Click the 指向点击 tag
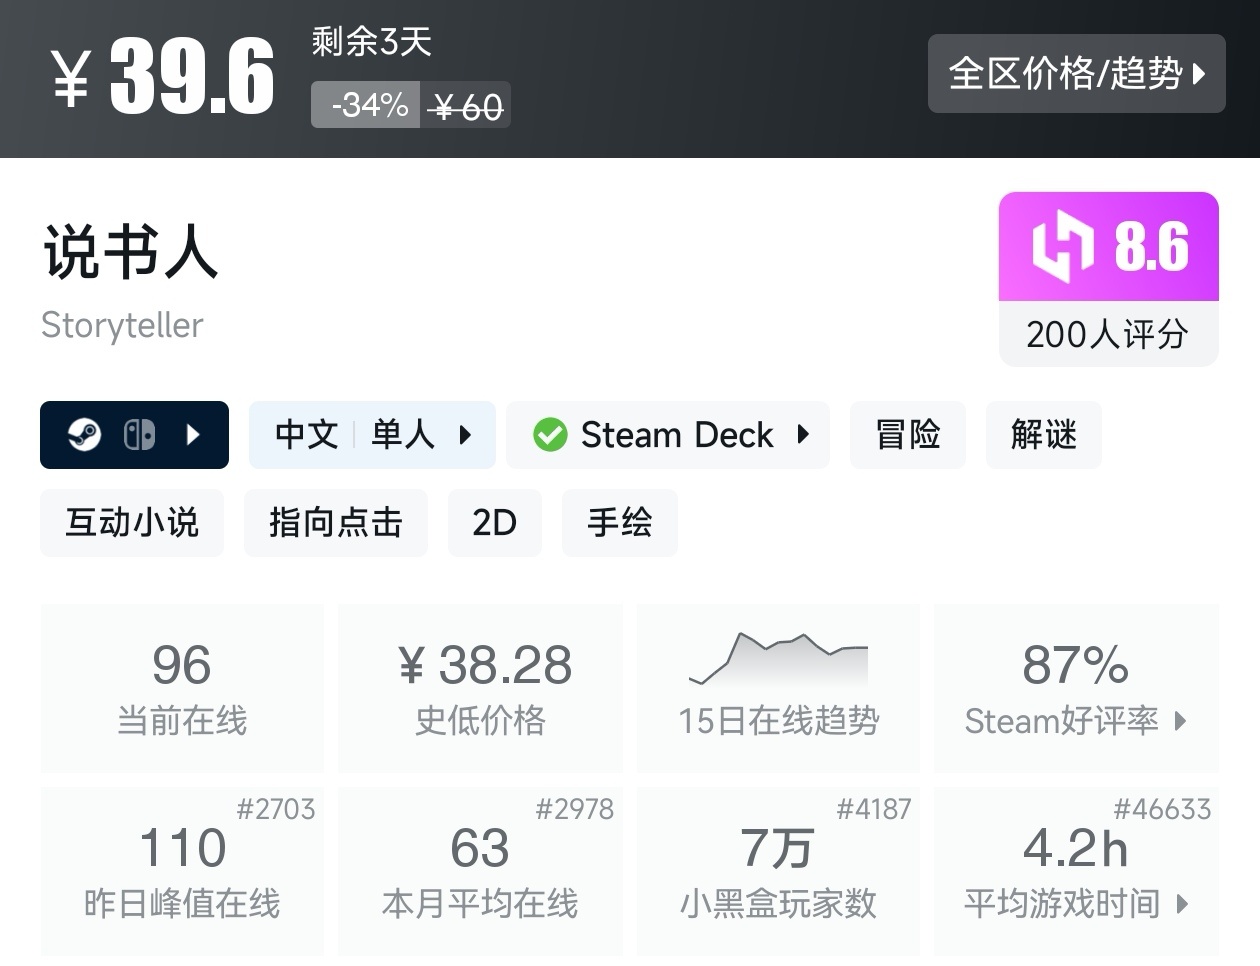Image resolution: width=1260 pixels, height=966 pixels. tap(335, 522)
